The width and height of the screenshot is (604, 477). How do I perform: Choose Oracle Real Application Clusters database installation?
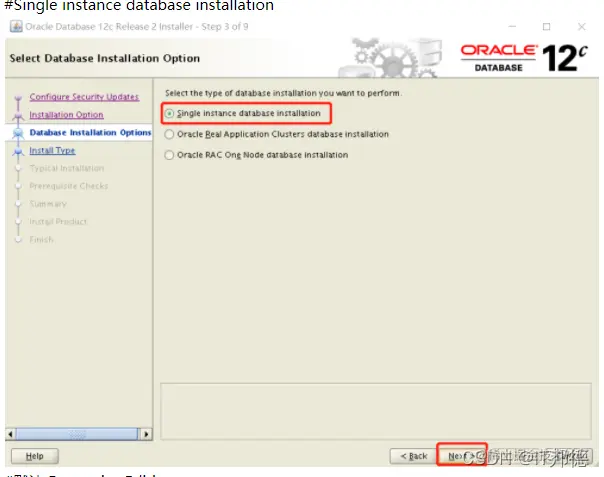pyautogui.click(x=169, y=134)
